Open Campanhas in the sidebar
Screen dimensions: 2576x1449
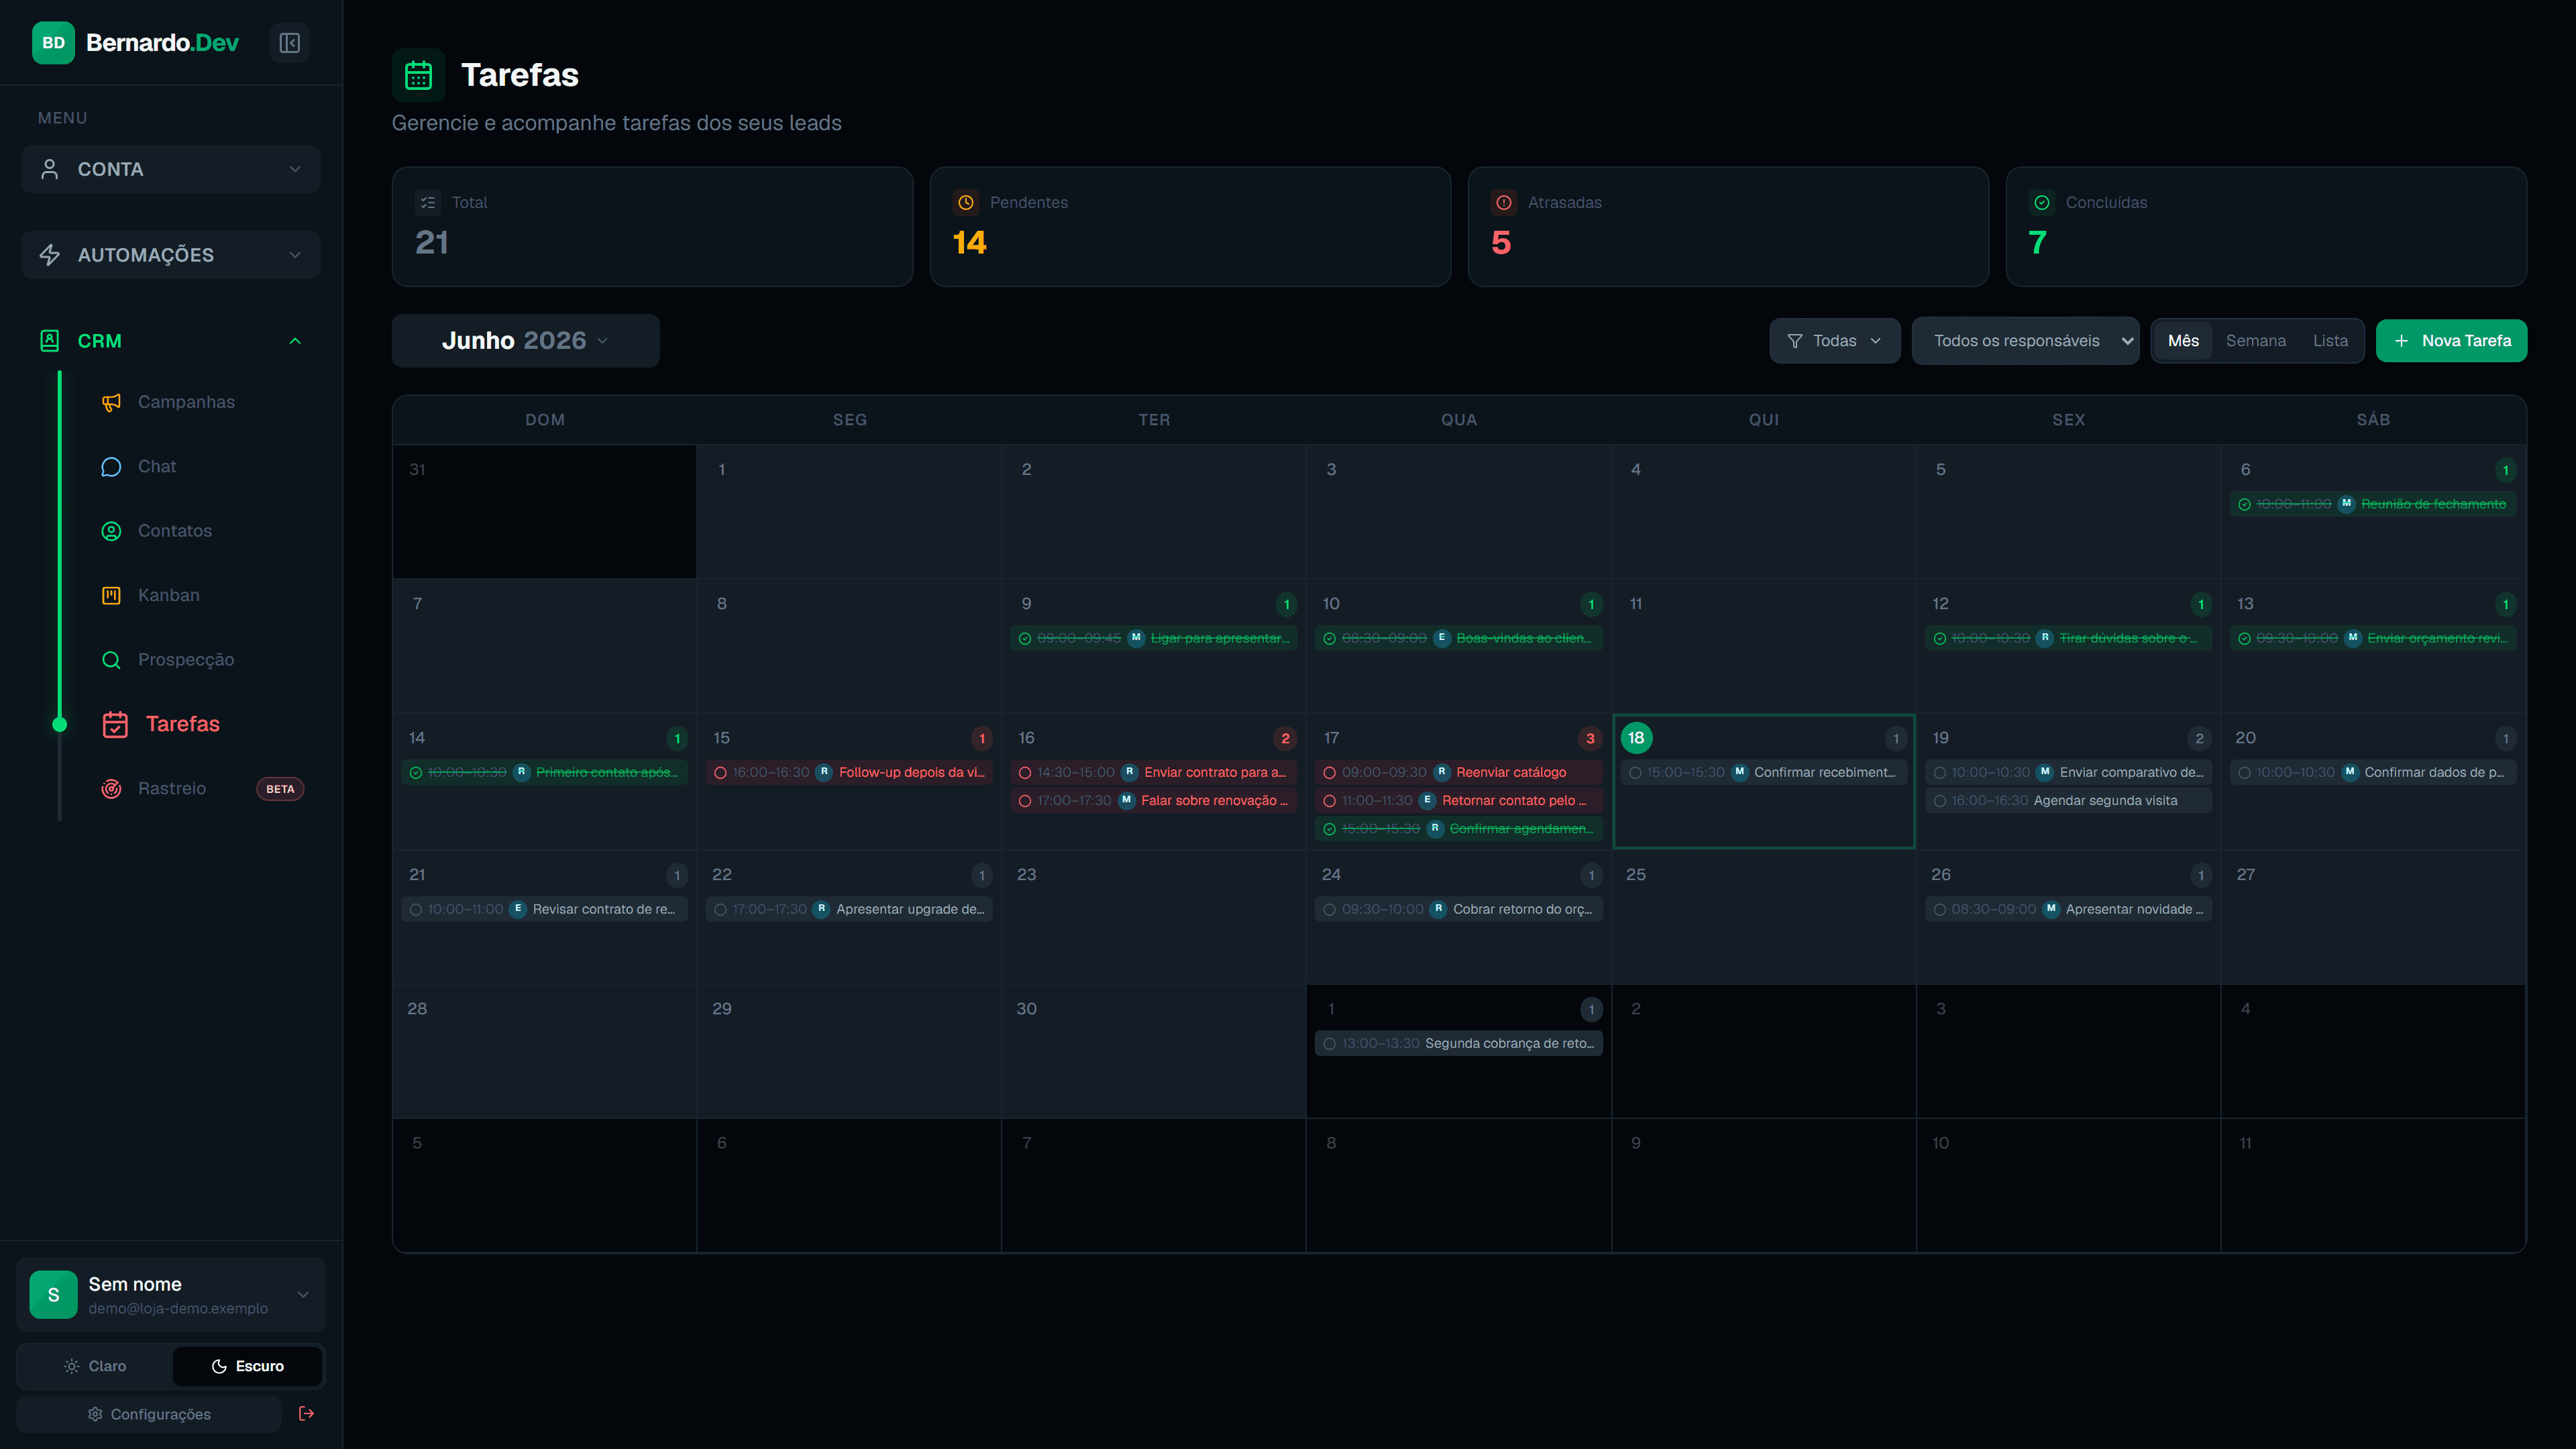coord(186,402)
